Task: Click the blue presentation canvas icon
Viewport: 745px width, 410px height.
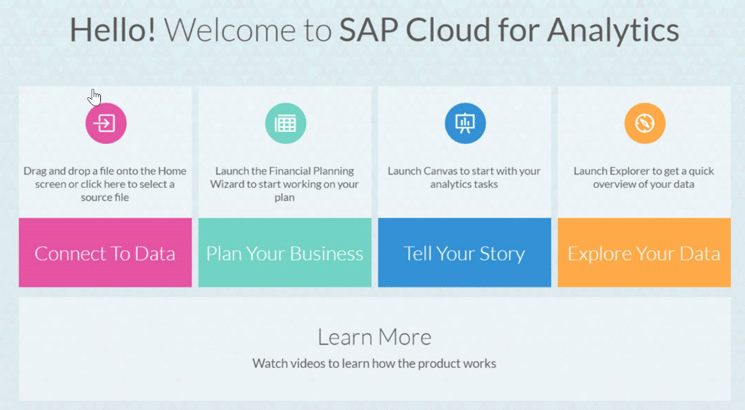Action: 465,123
